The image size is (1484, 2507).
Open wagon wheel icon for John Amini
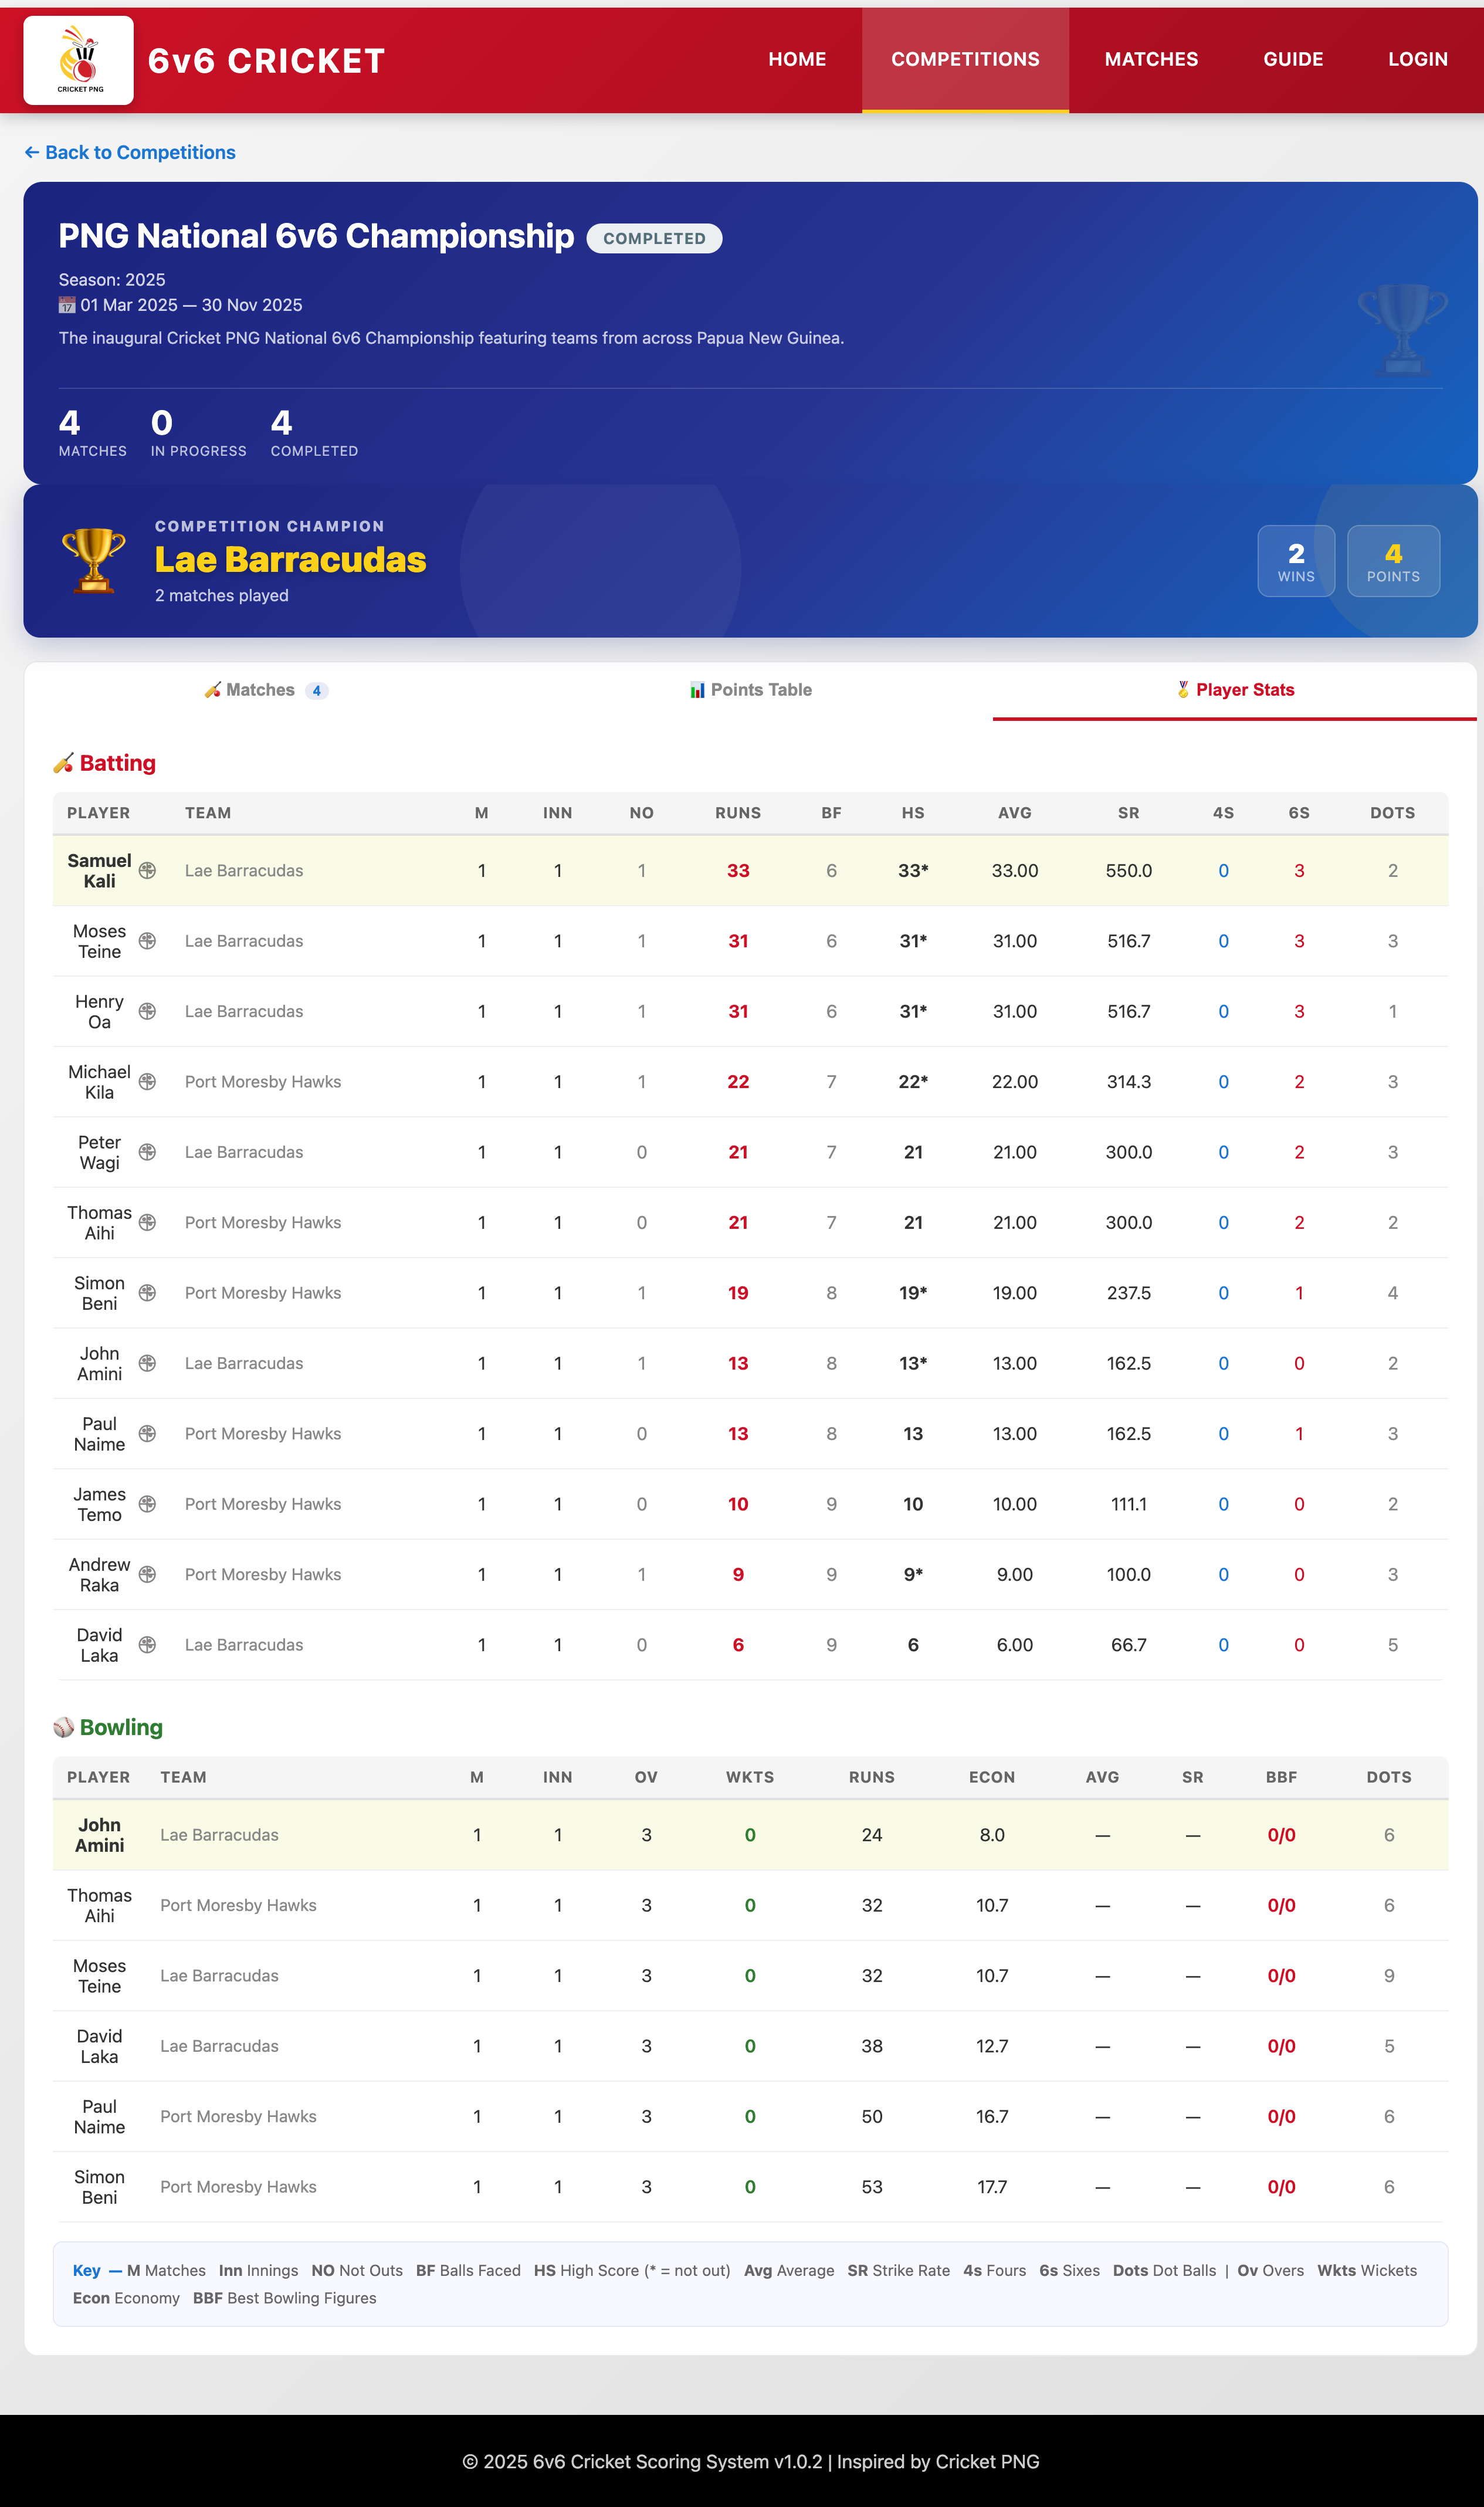(147, 1363)
